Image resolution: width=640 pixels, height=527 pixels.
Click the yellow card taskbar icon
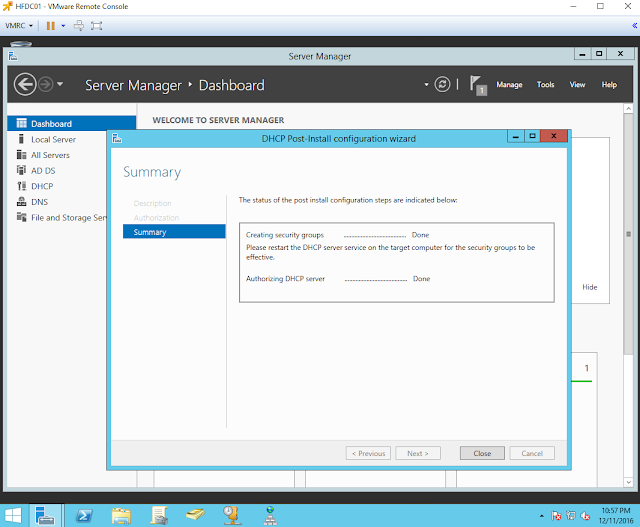click(195, 514)
